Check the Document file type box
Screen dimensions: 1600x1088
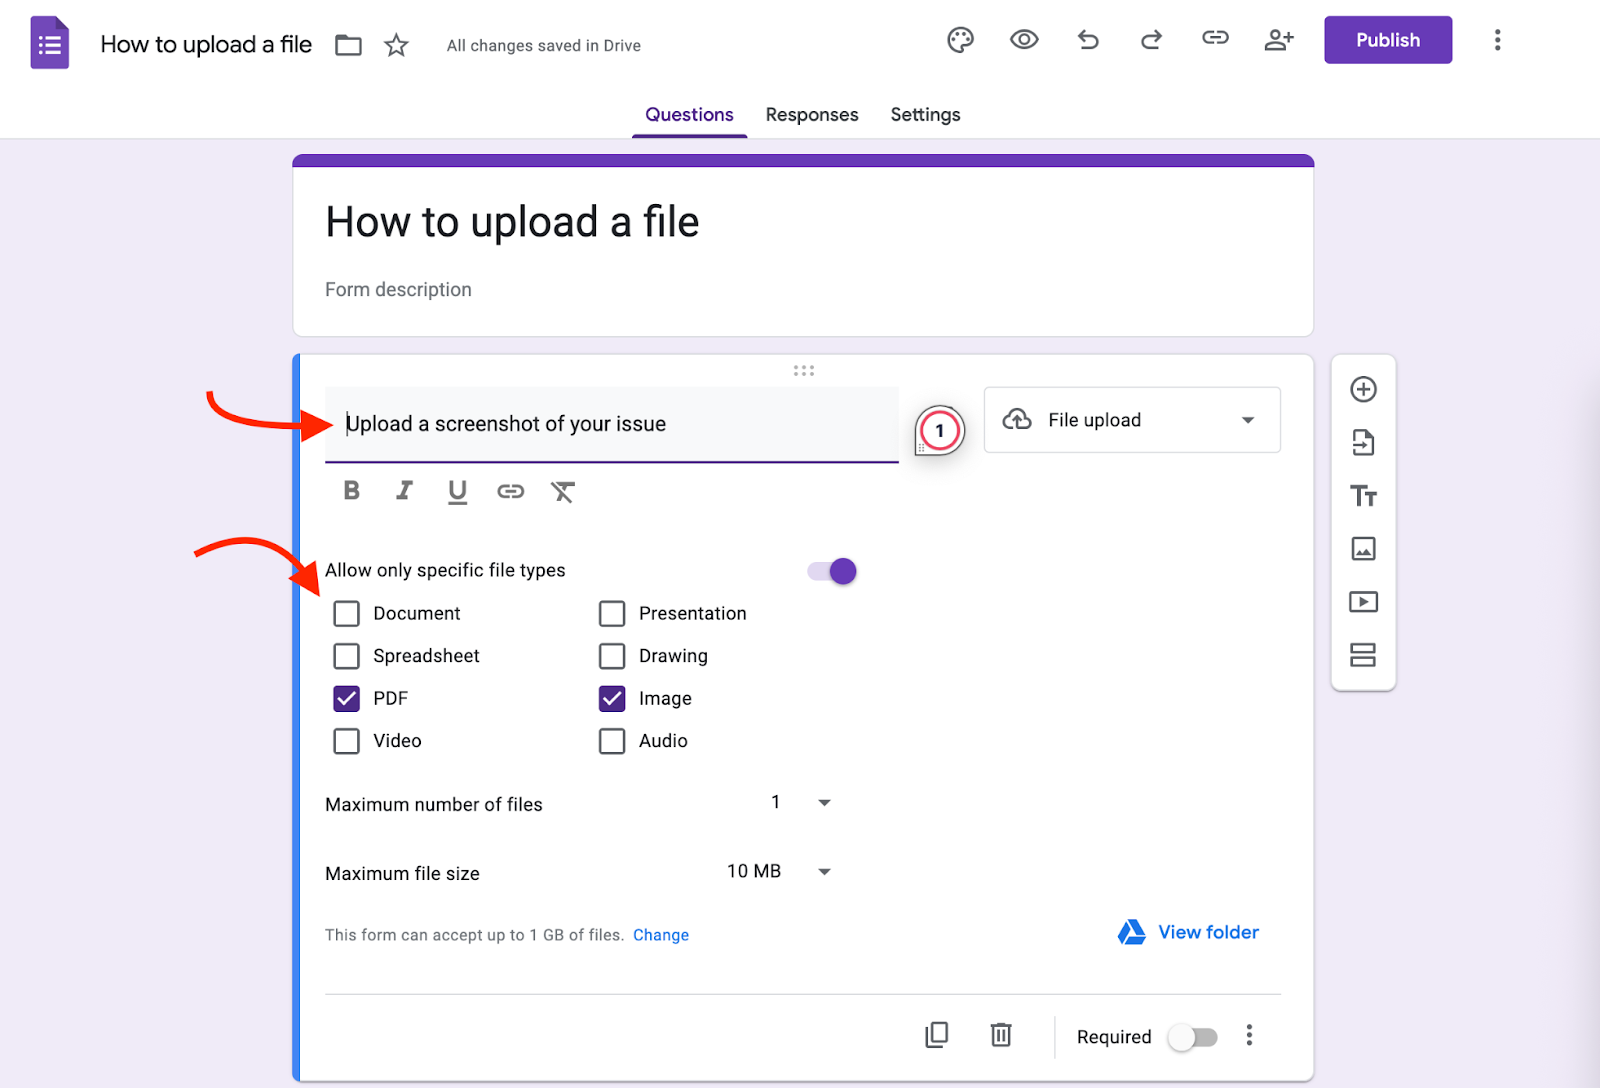pos(346,613)
